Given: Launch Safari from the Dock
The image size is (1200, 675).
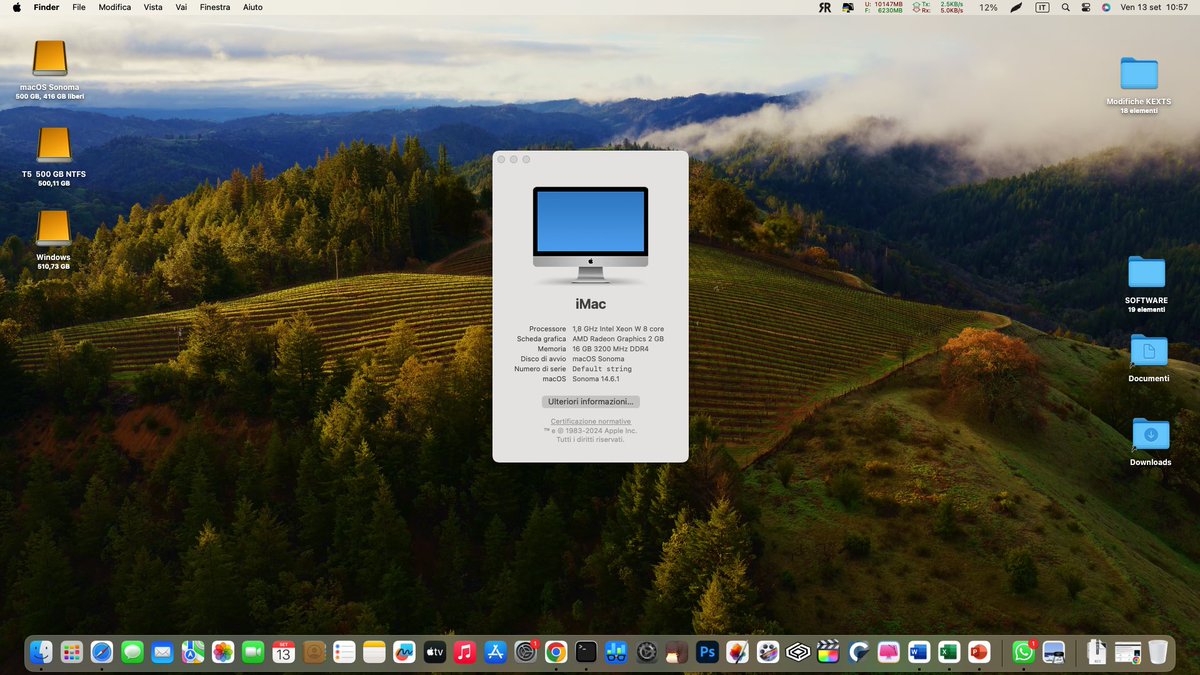Looking at the screenshot, I should click(x=102, y=652).
